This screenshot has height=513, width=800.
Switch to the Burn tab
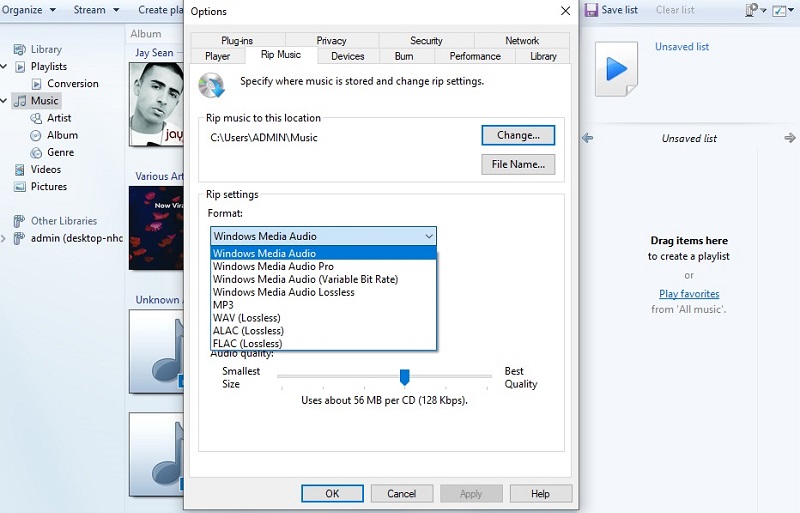404,56
